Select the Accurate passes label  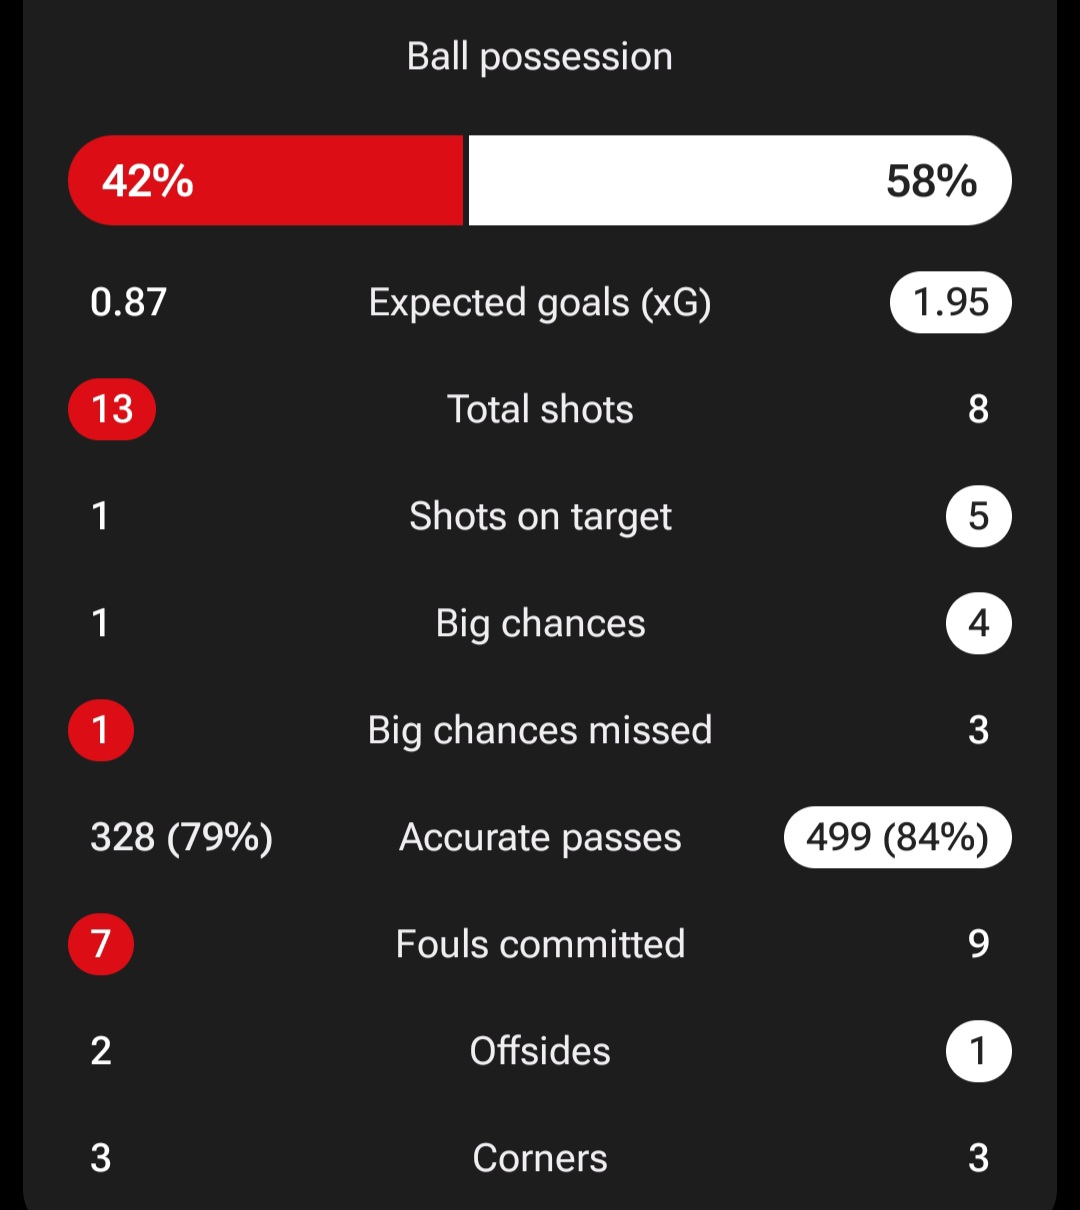point(540,837)
